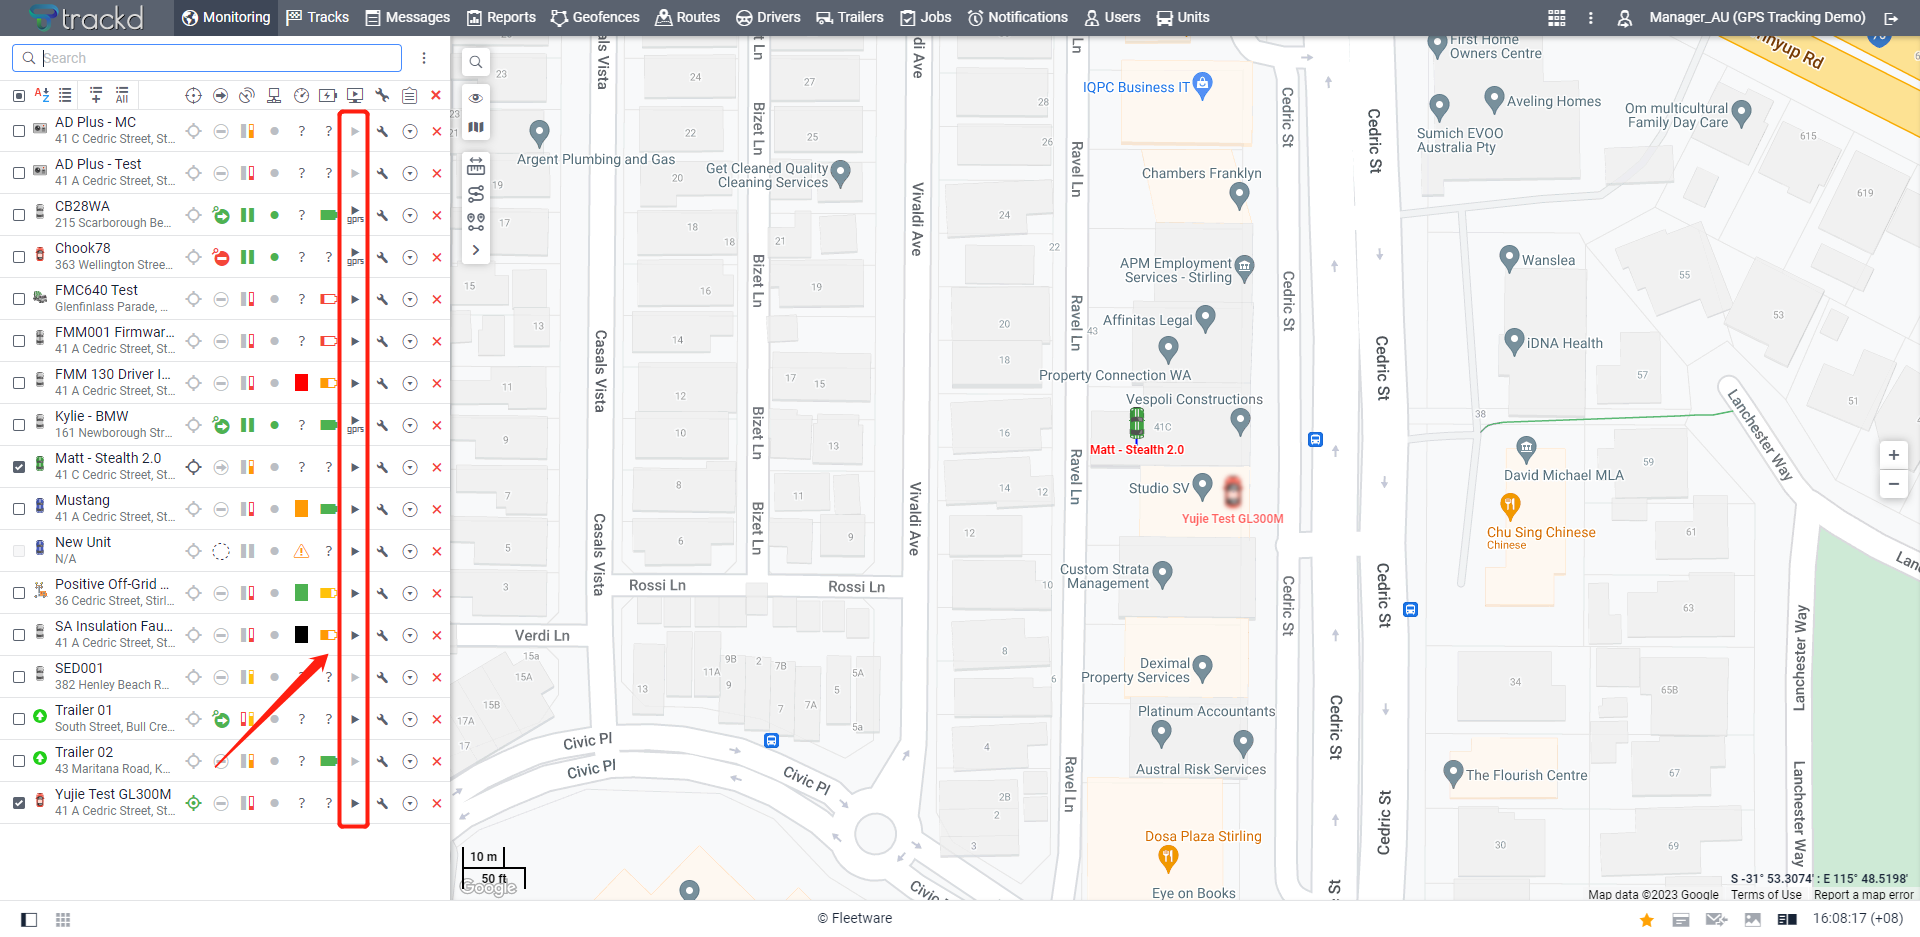The image size is (1920, 937).
Task: Expand the map tools panel chevron
Action: pos(476,250)
